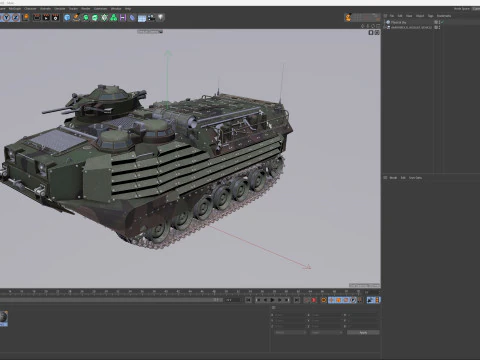Click the Apply button in Coordinates

(x=363, y=332)
